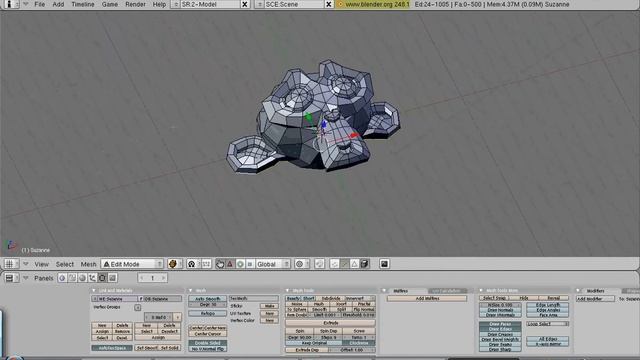Toggle Draw Faces option
Screen dimensions: 640x360
[x=500, y=324]
